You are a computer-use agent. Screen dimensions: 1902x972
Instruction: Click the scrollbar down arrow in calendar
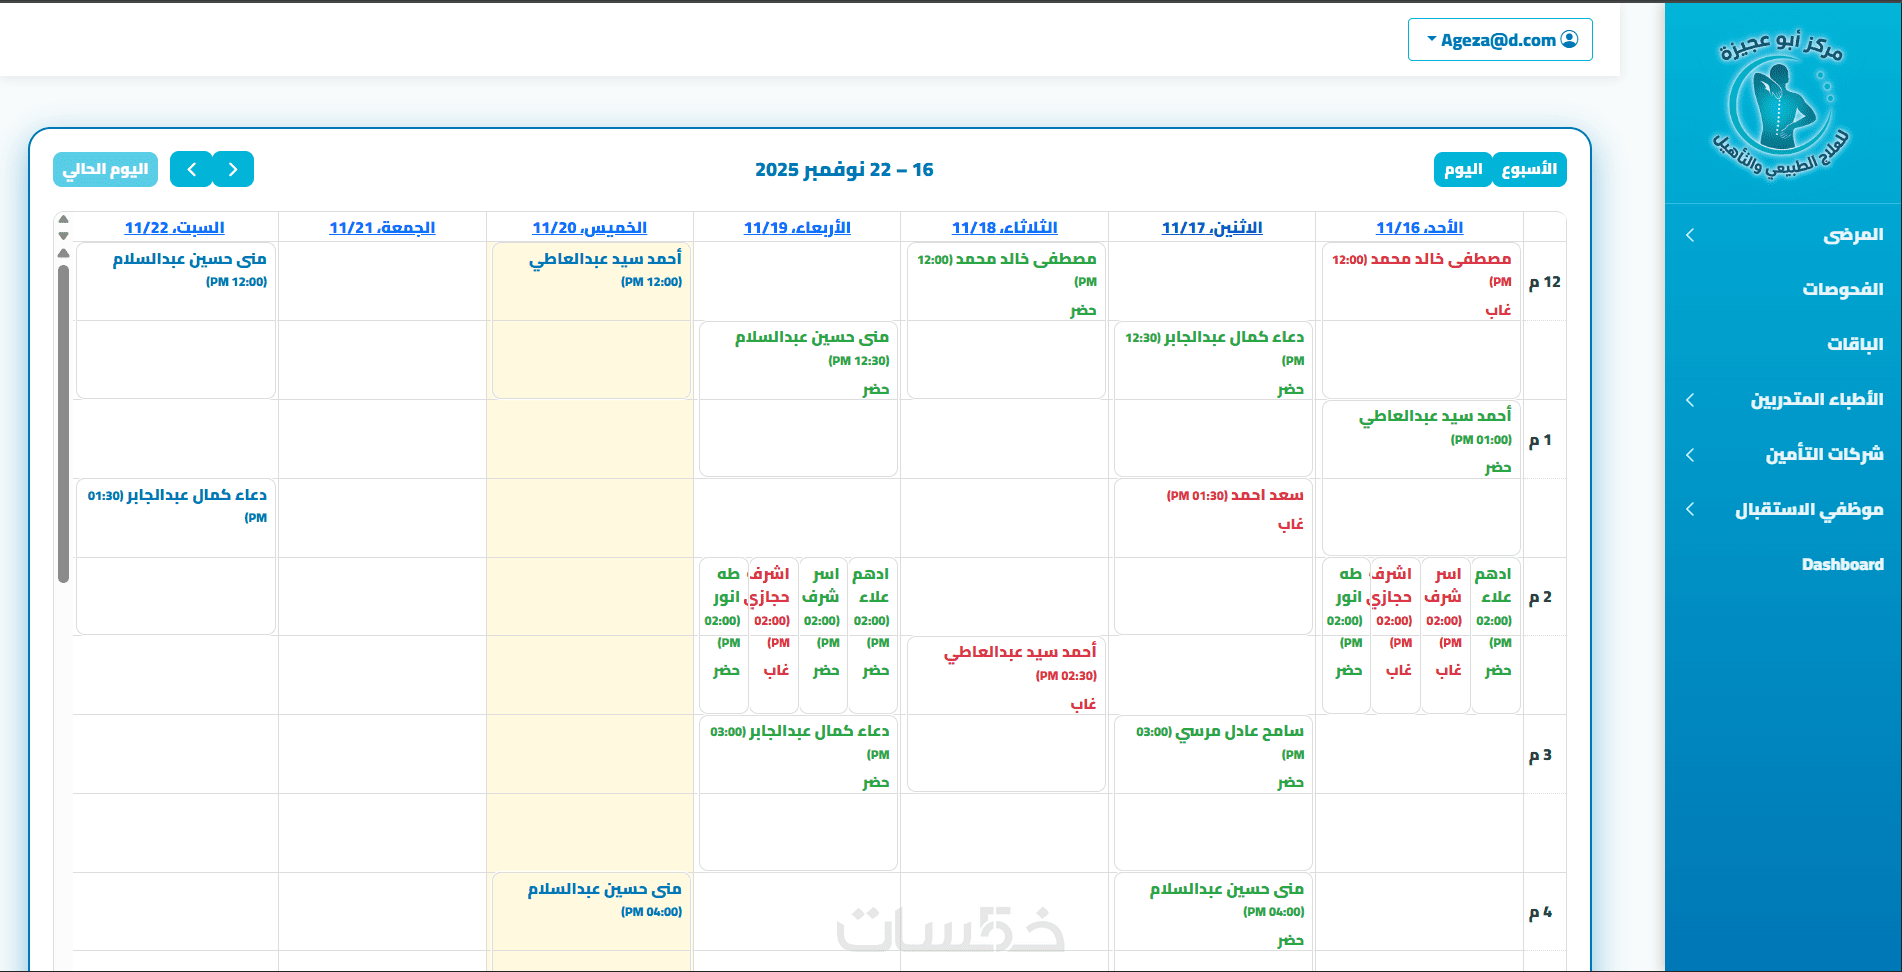pyautogui.click(x=63, y=236)
